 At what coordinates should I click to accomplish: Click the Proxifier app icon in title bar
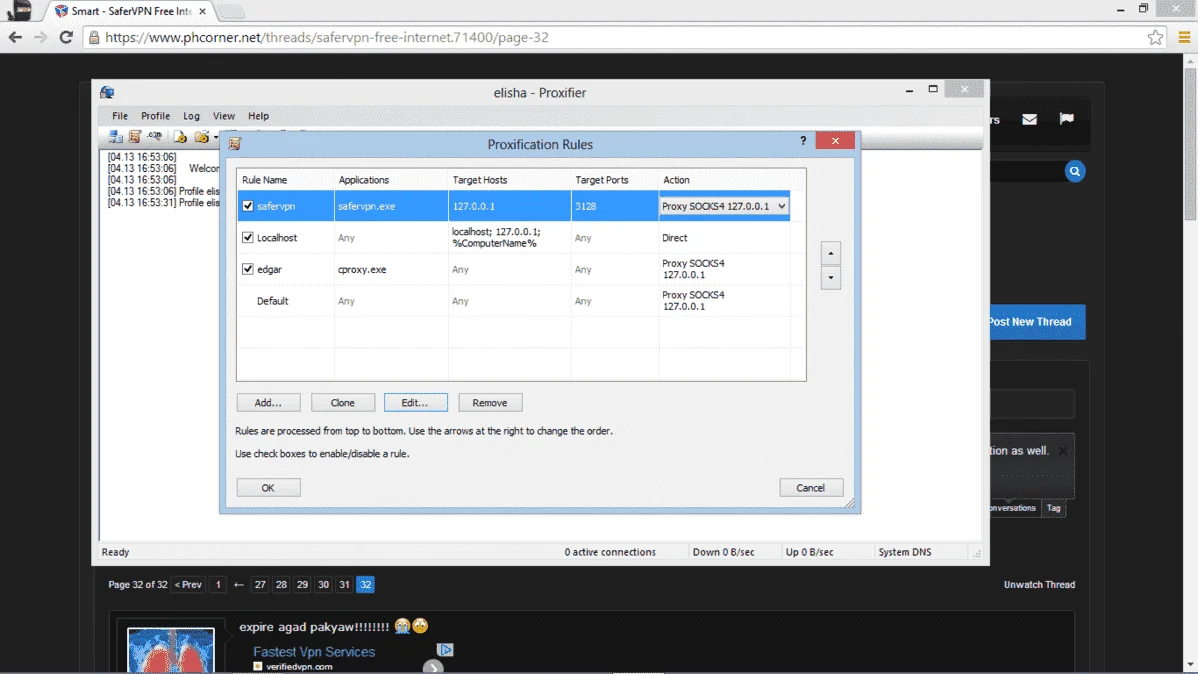pos(107,92)
